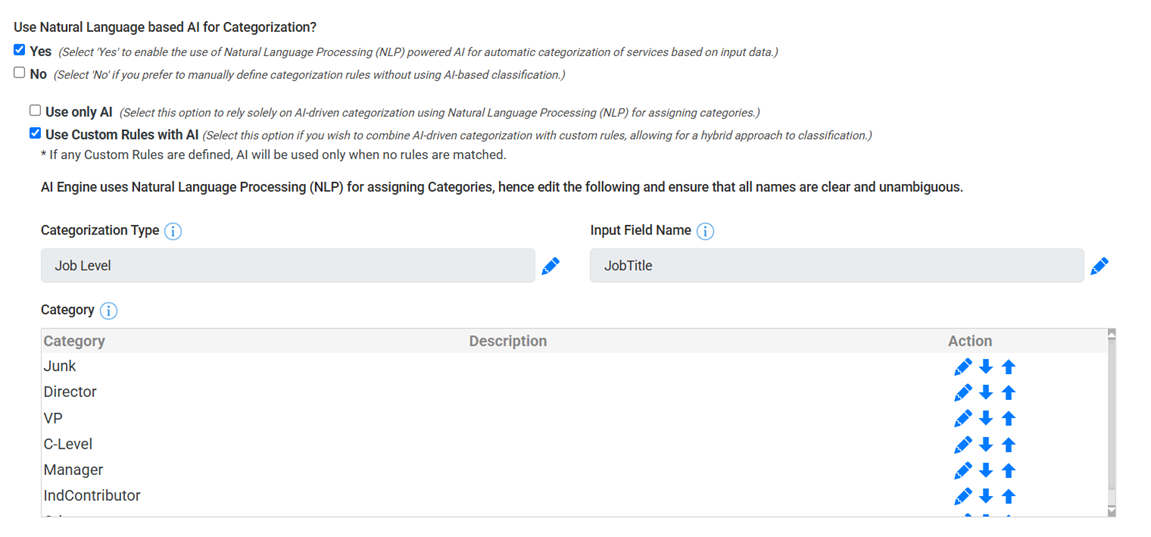Image resolution: width=1151 pixels, height=537 pixels.
Task: Move Manager category up
Action: coord(1008,471)
